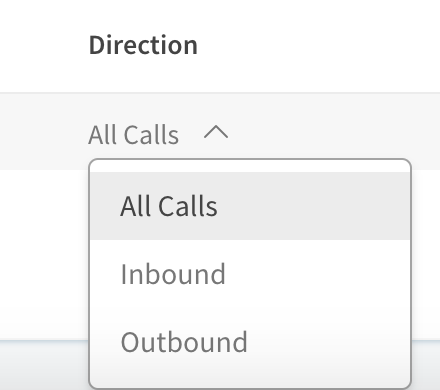This screenshot has width=440, height=390.
Task: Click the Direction title text
Action: point(143,45)
